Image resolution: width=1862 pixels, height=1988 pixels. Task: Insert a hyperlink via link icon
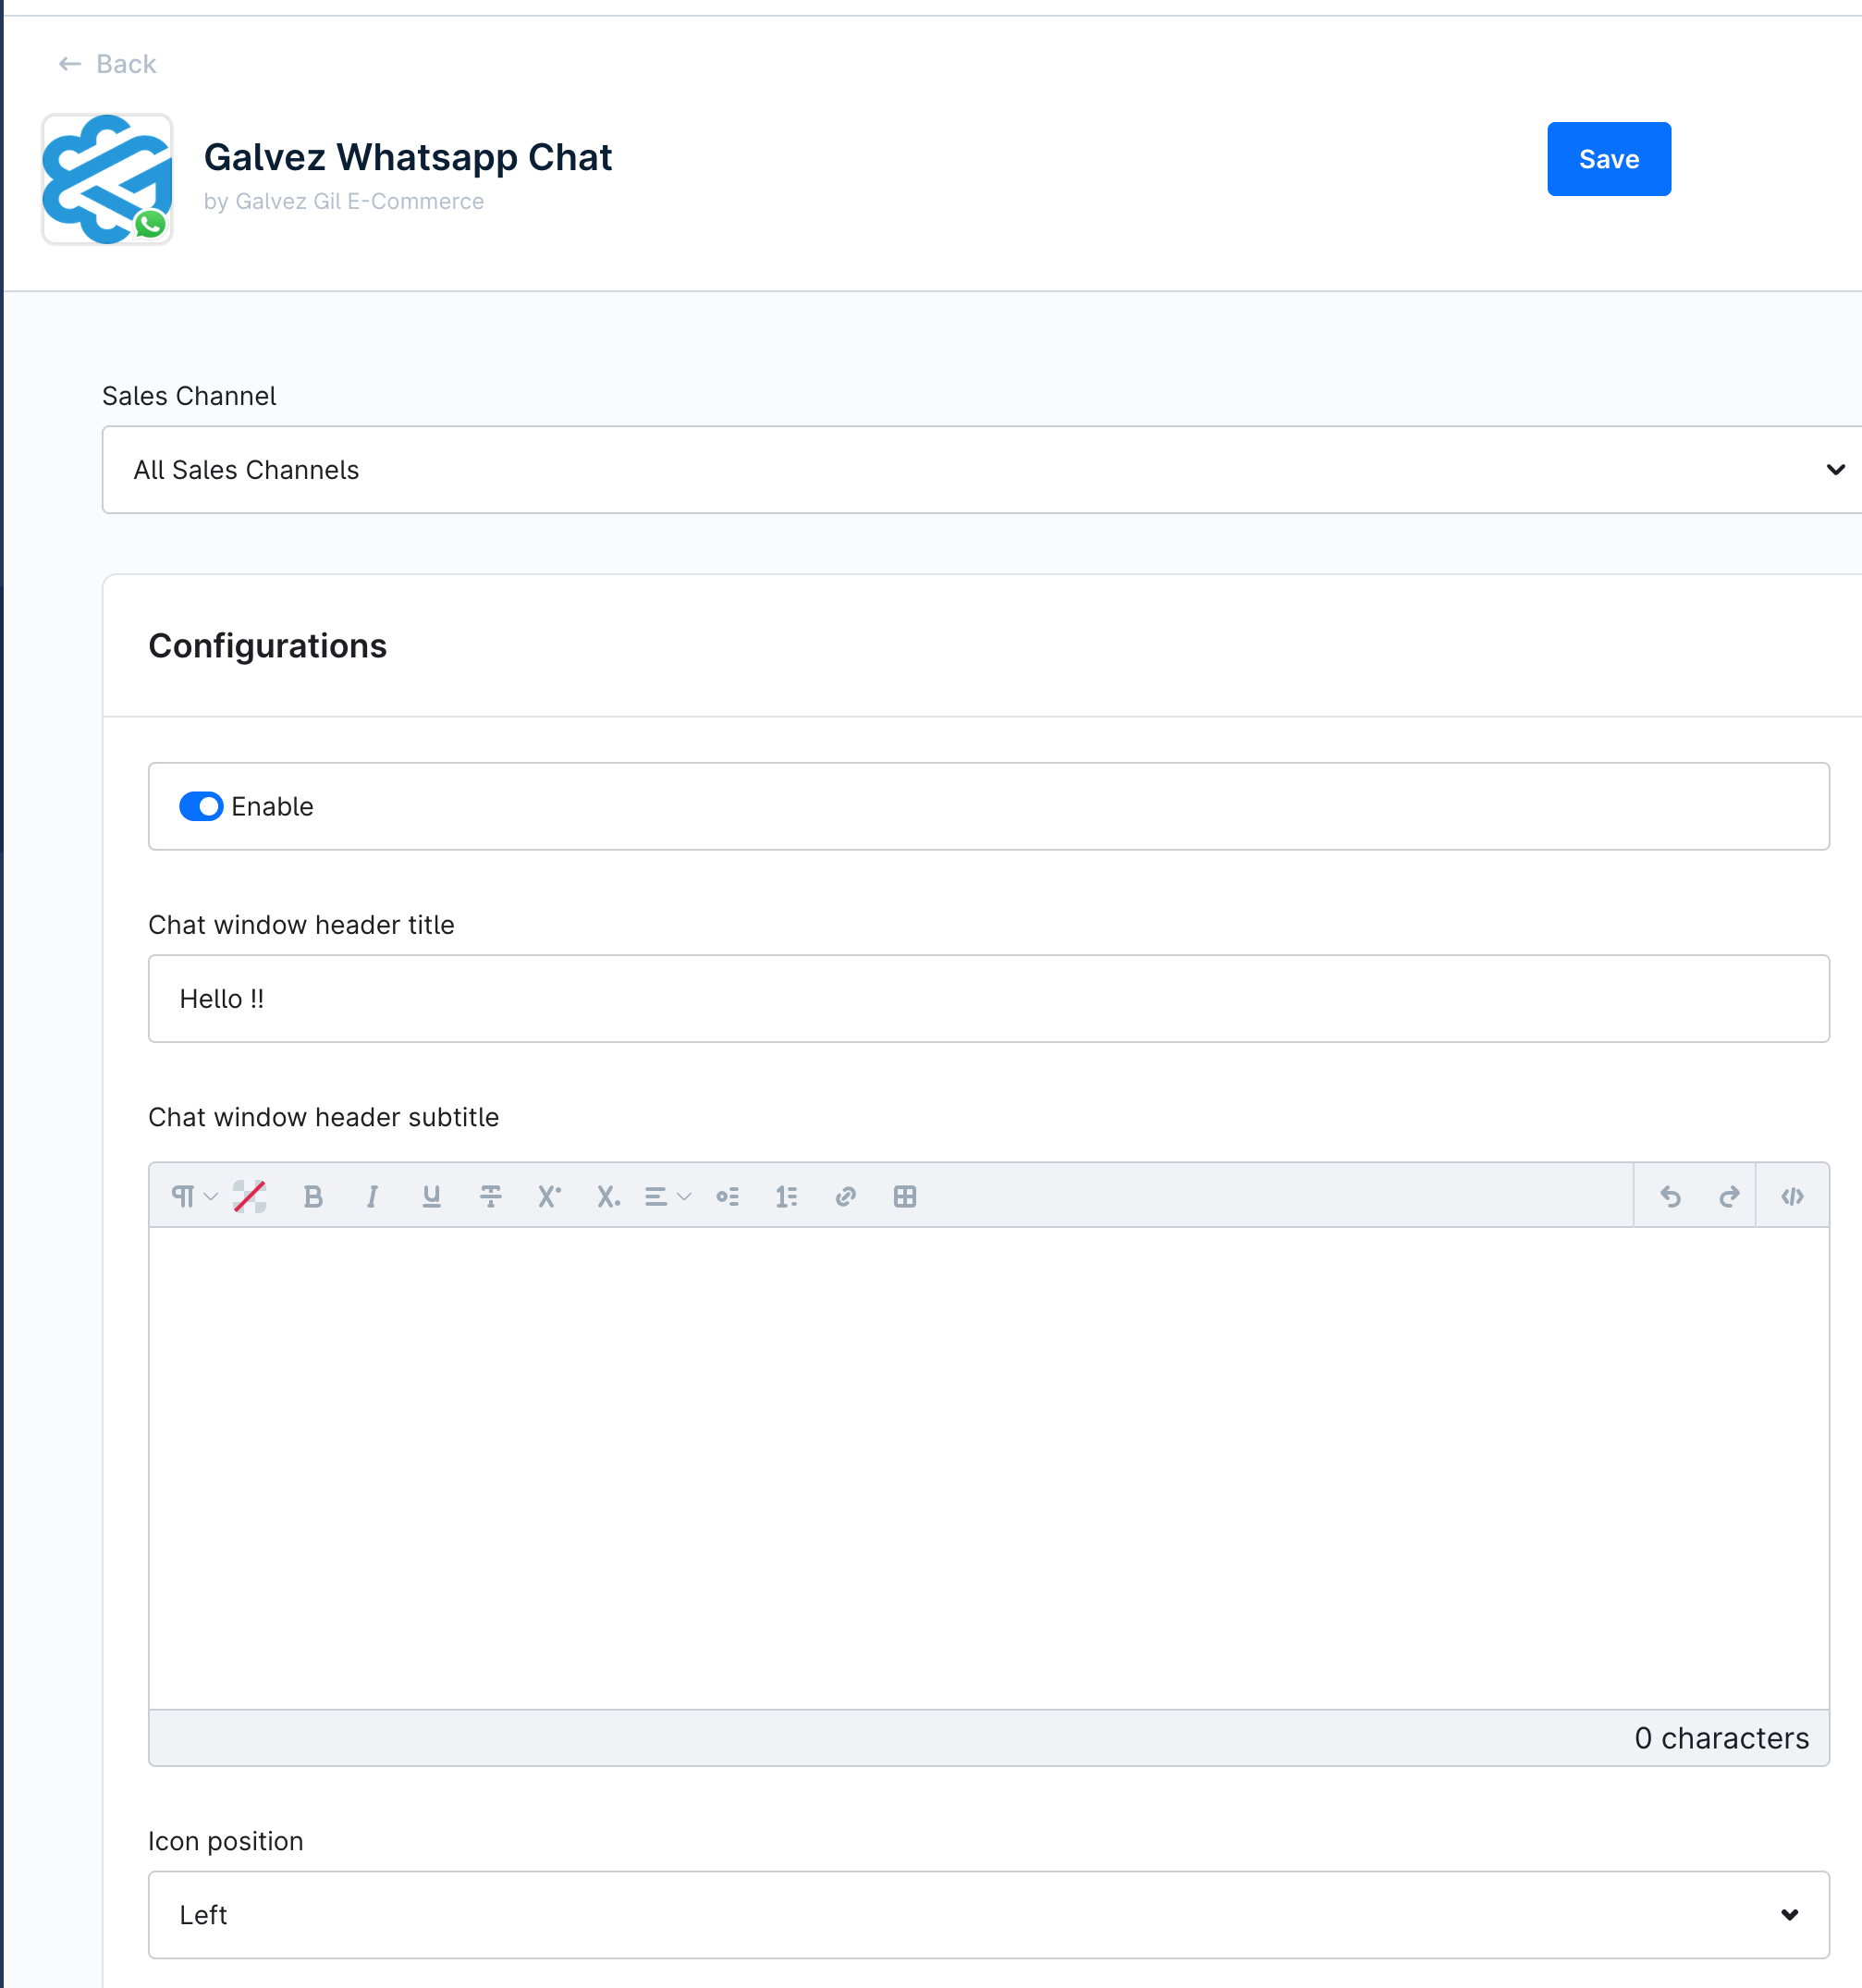[x=845, y=1196]
